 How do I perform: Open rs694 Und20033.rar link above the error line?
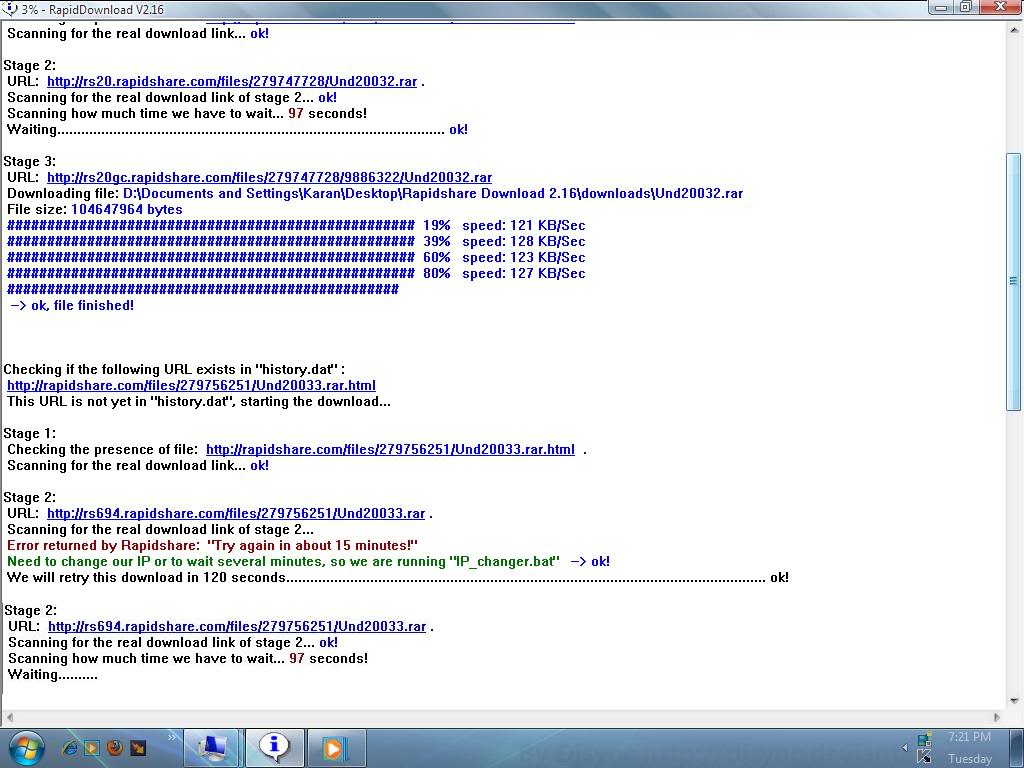coord(236,514)
